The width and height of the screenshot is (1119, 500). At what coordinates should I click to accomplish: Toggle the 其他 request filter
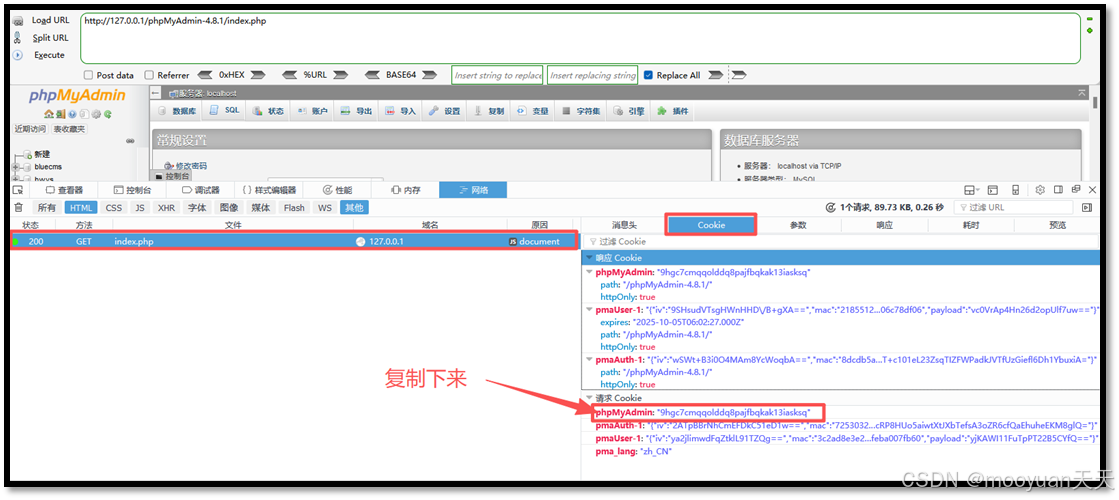pyautogui.click(x=354, y=208)
